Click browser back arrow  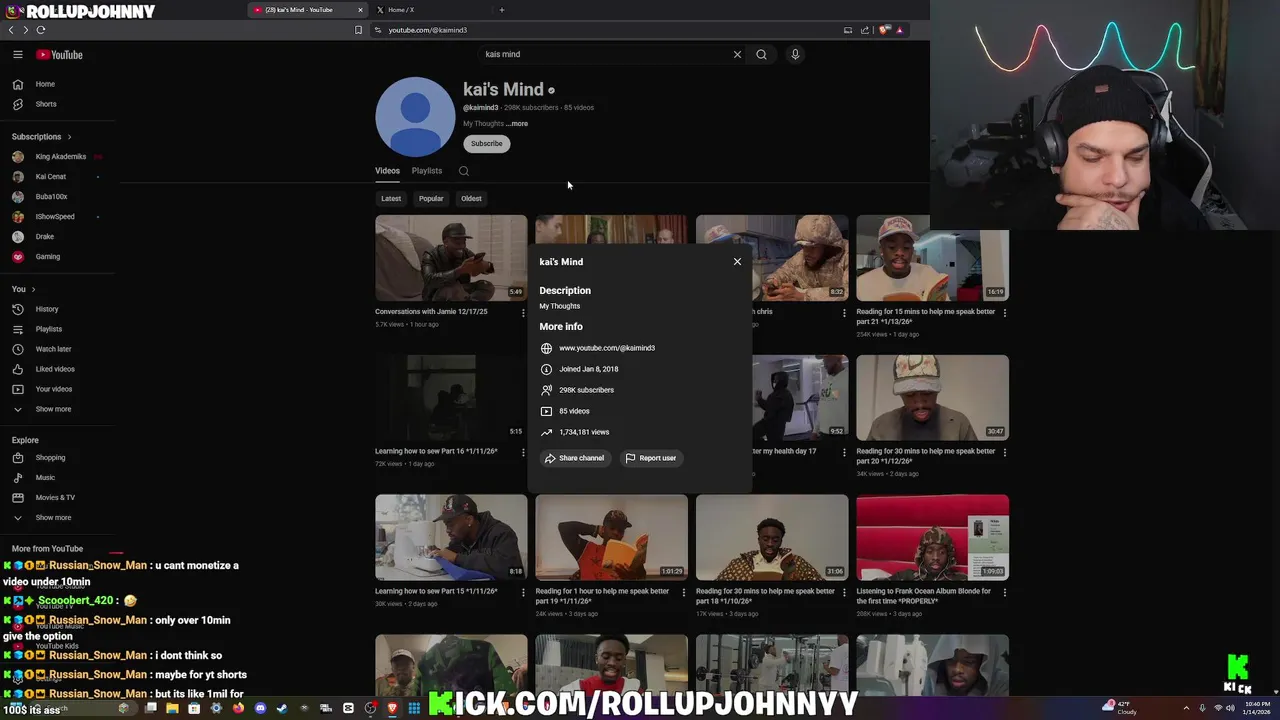[11, 30]
